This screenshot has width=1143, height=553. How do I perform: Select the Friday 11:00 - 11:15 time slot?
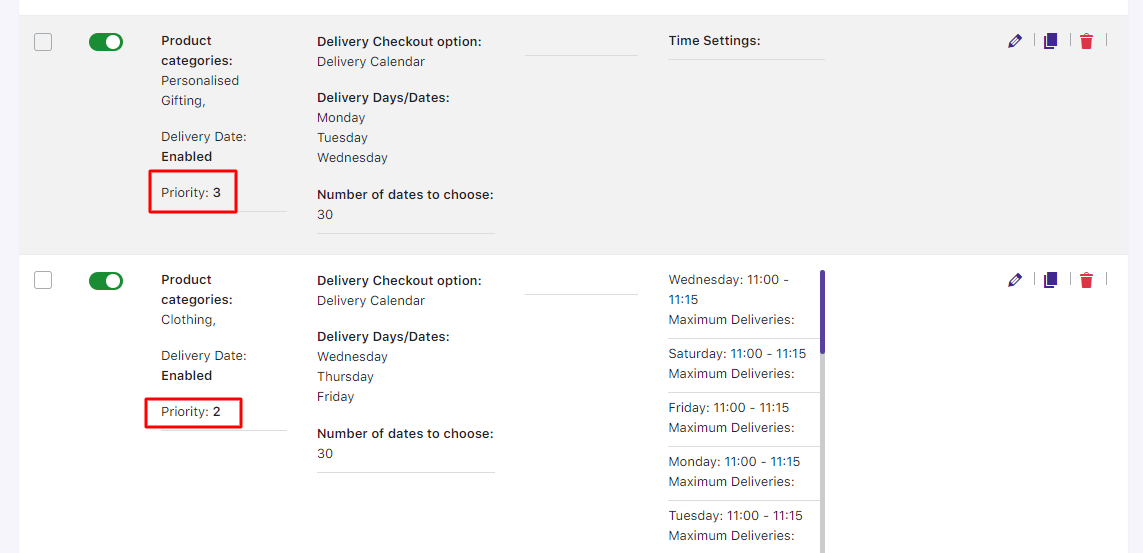(728, 408)
